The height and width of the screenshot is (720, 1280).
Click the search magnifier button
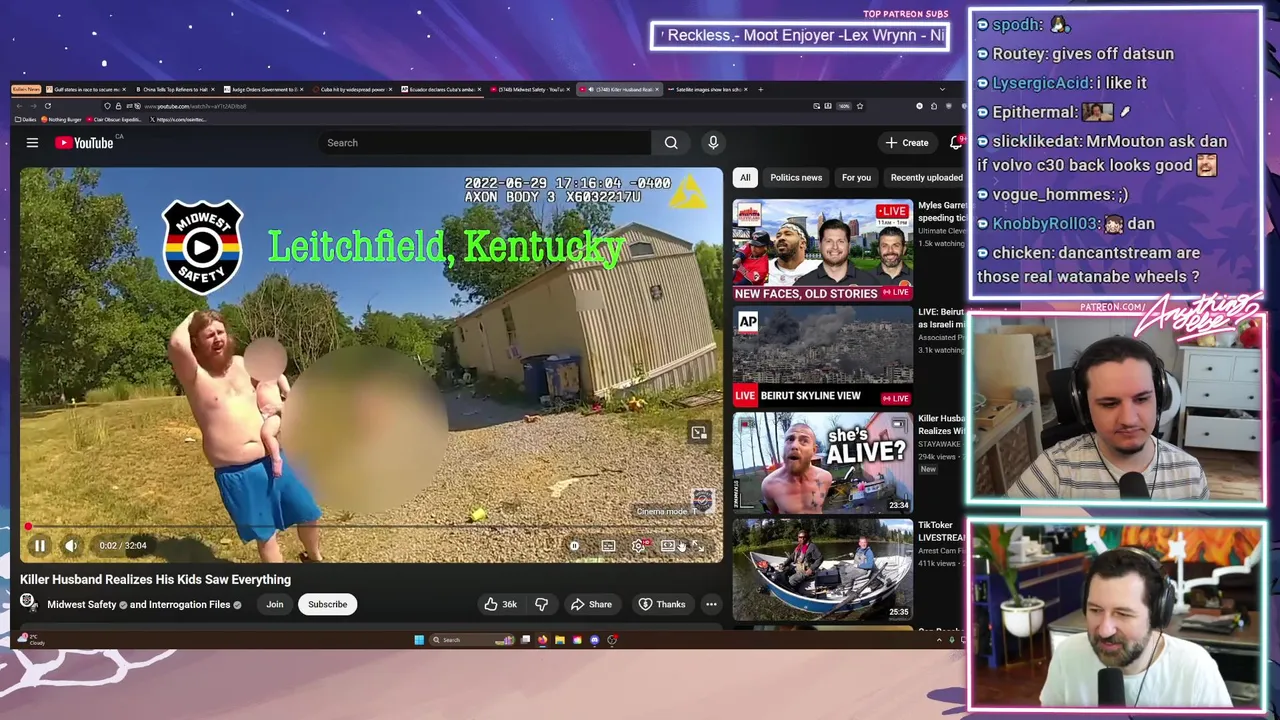671,143
